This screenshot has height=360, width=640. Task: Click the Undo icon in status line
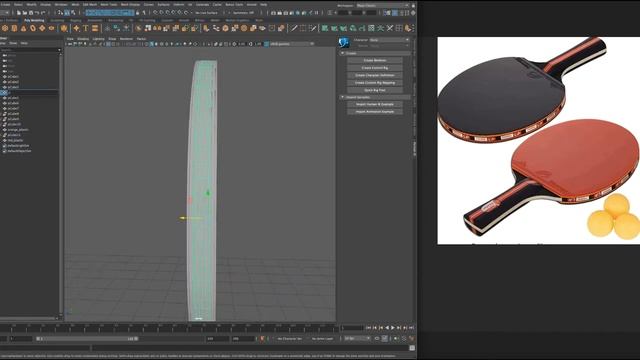[37, 13]
